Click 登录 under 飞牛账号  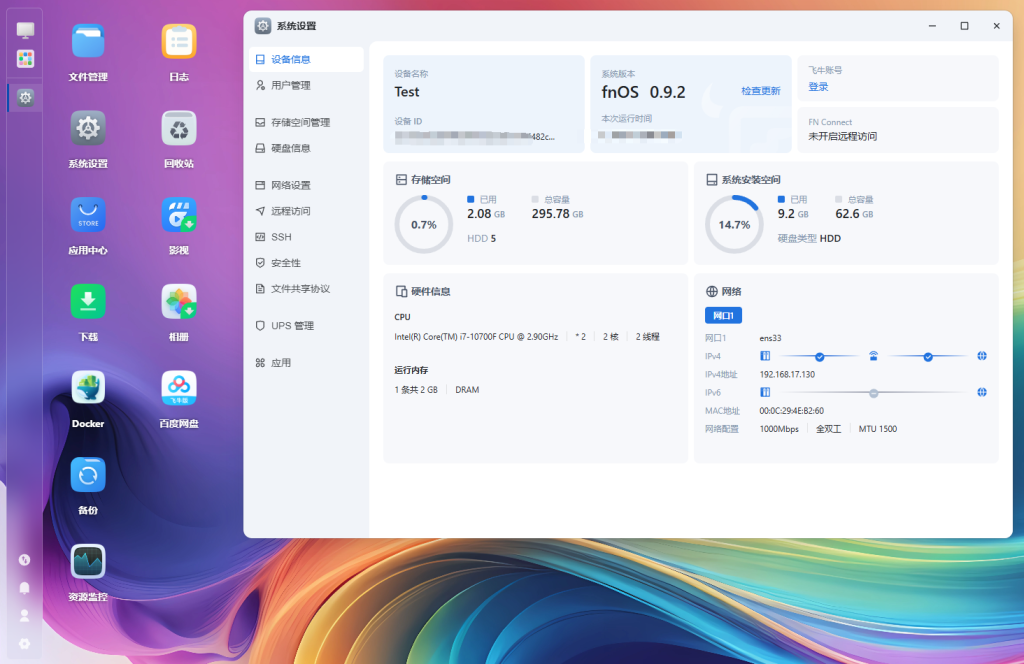[x=818, y=87]
